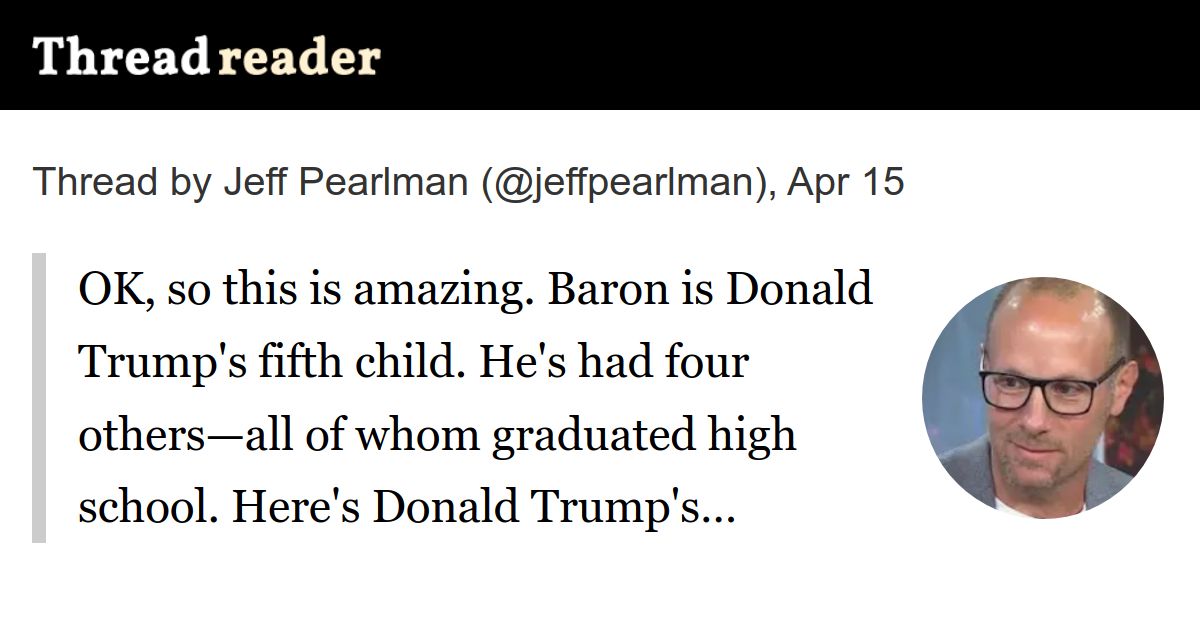Open Jeff Pearlman's round profile photo
Screen dimensions: 1200x628
pyautogui.click(x=1042, y=397)
